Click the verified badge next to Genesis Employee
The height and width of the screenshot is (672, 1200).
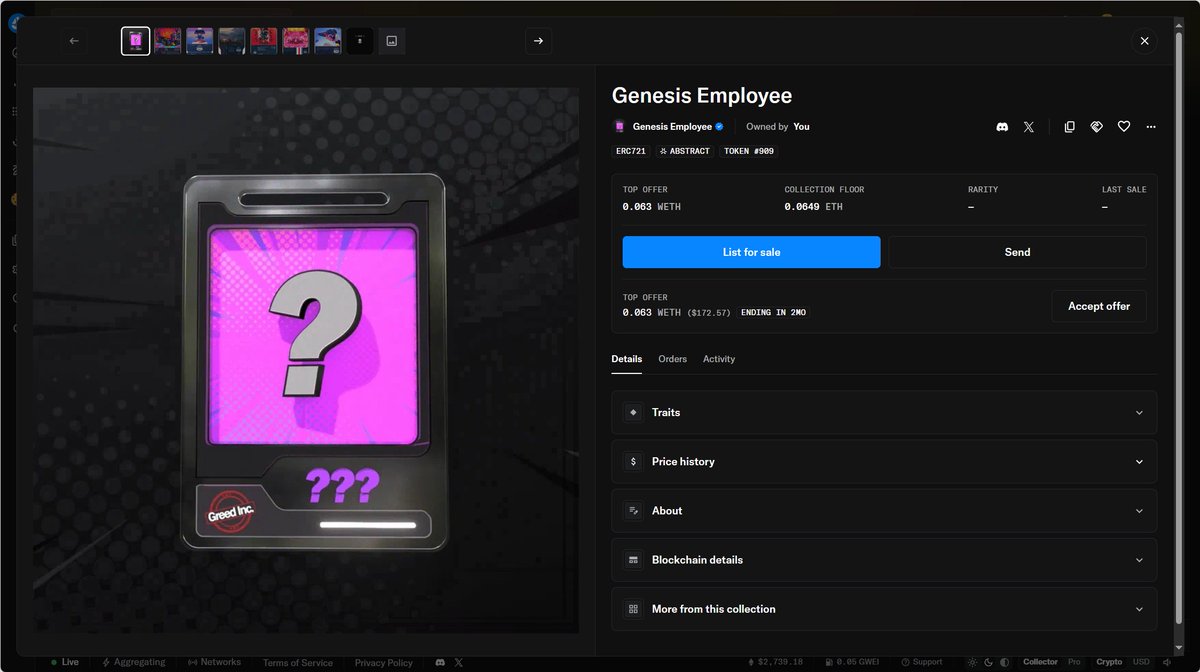click(x=720, y=127)
